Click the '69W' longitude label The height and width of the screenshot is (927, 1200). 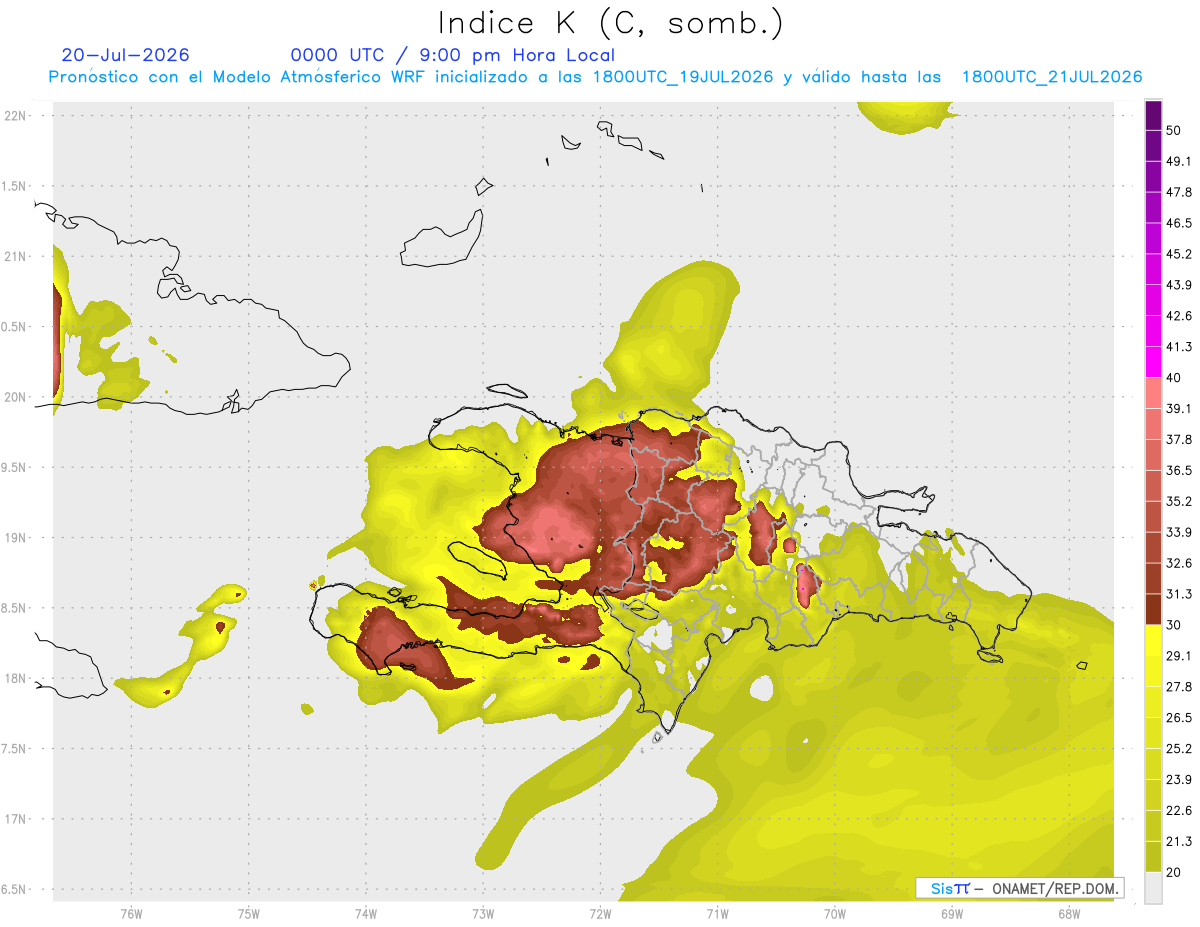(x=952, y=914)
